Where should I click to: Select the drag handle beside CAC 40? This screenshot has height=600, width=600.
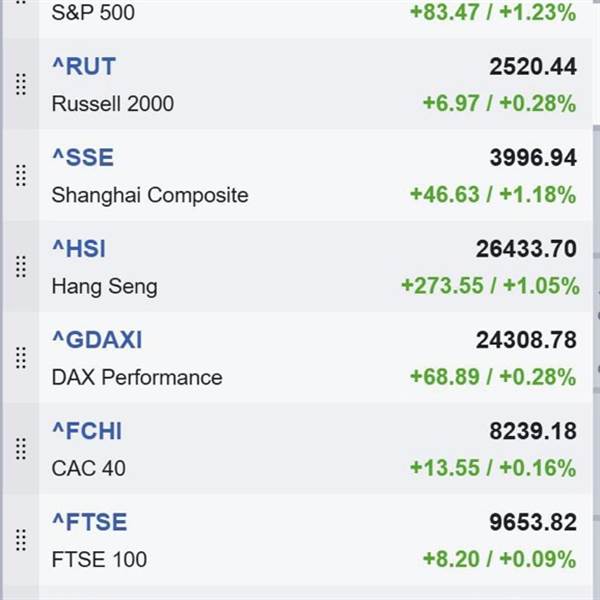tap(21, 449)
